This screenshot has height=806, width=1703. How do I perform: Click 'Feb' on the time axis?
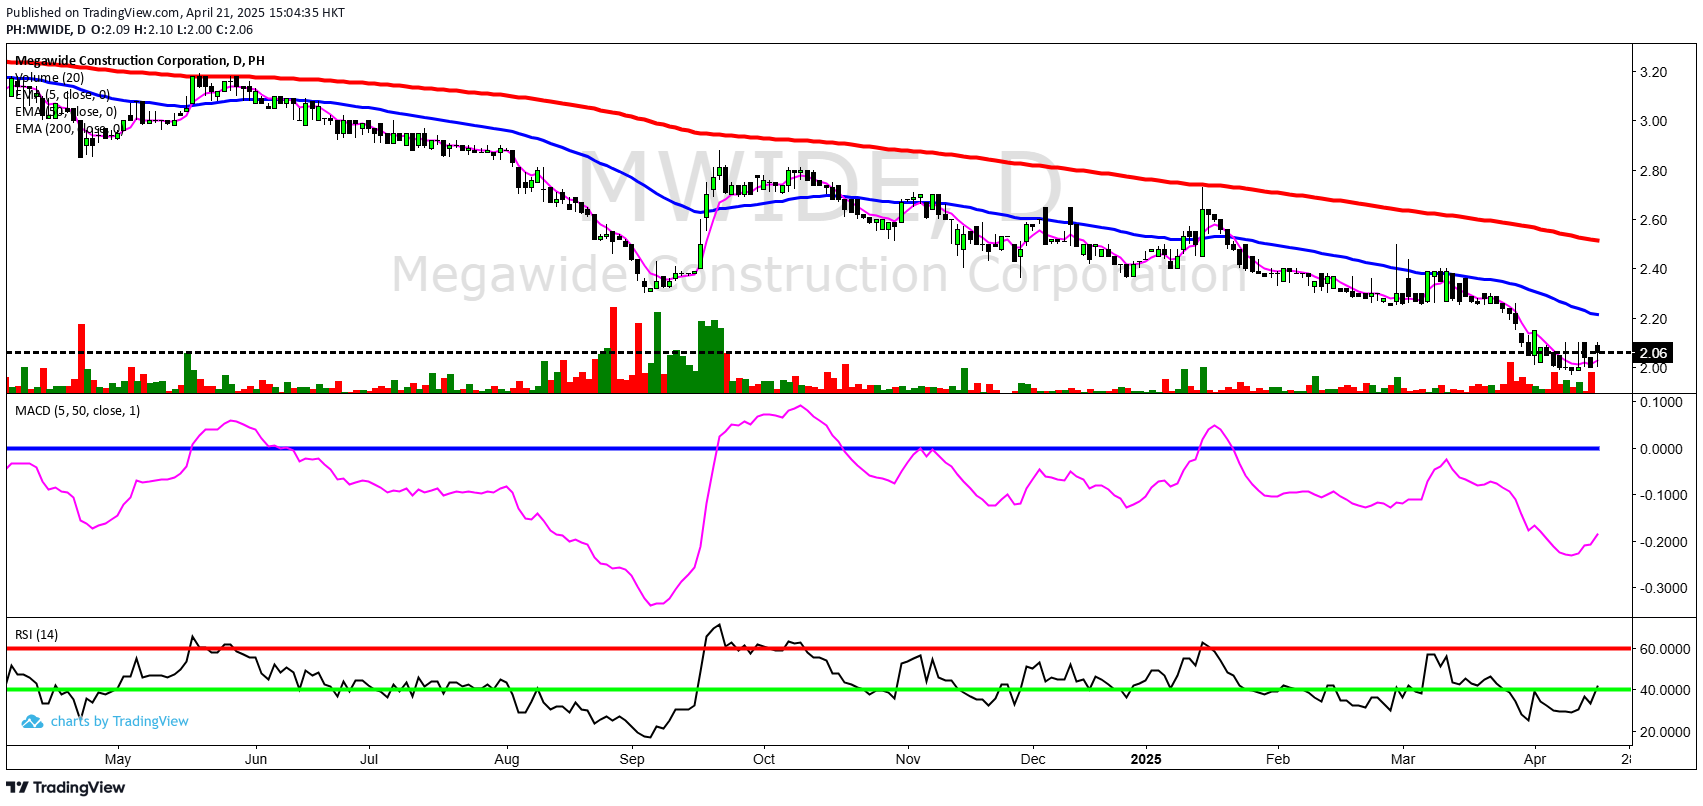coord(1278,759)
